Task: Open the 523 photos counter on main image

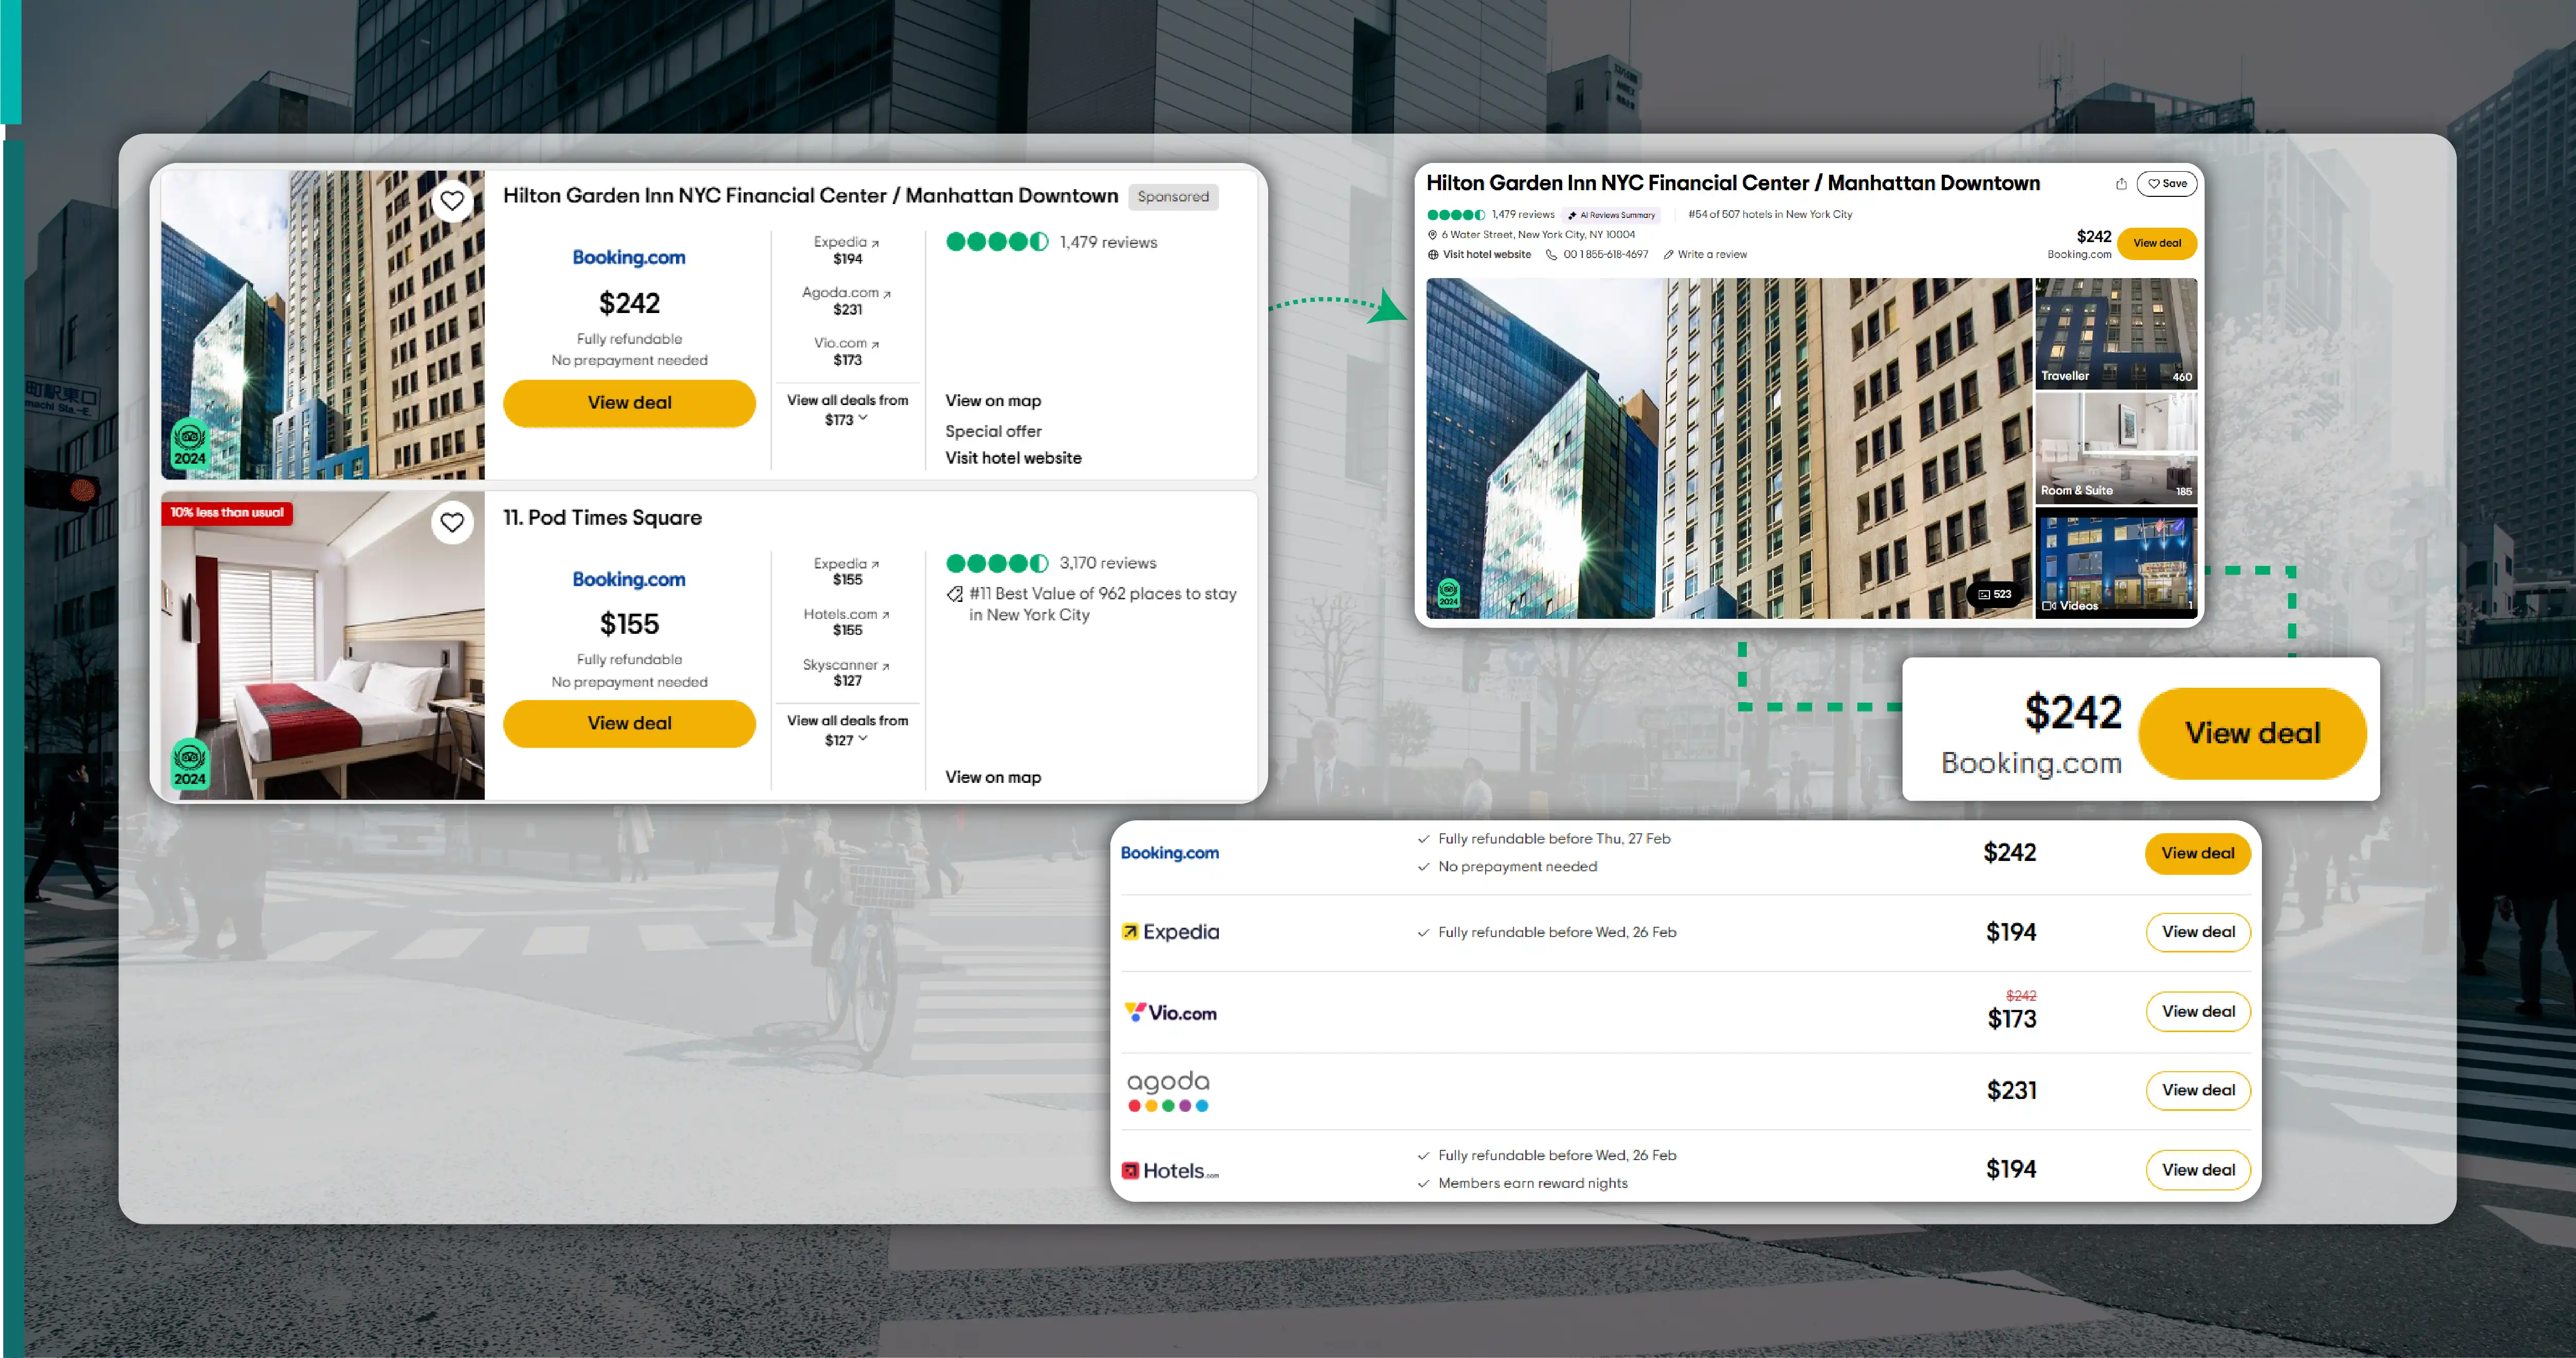Action: 1994,594
